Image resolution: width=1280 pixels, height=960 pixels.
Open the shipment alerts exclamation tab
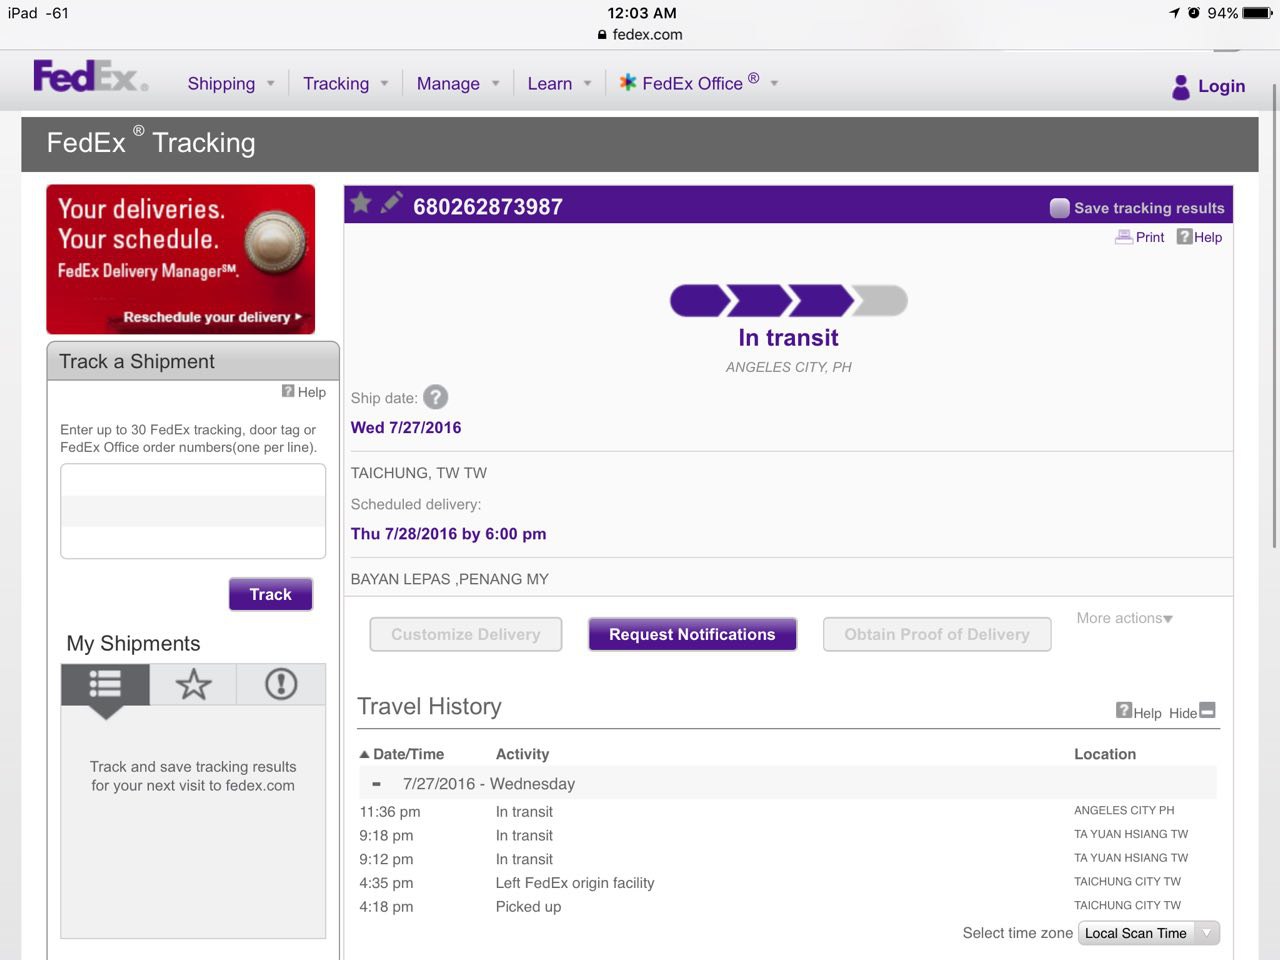point(281,685)
